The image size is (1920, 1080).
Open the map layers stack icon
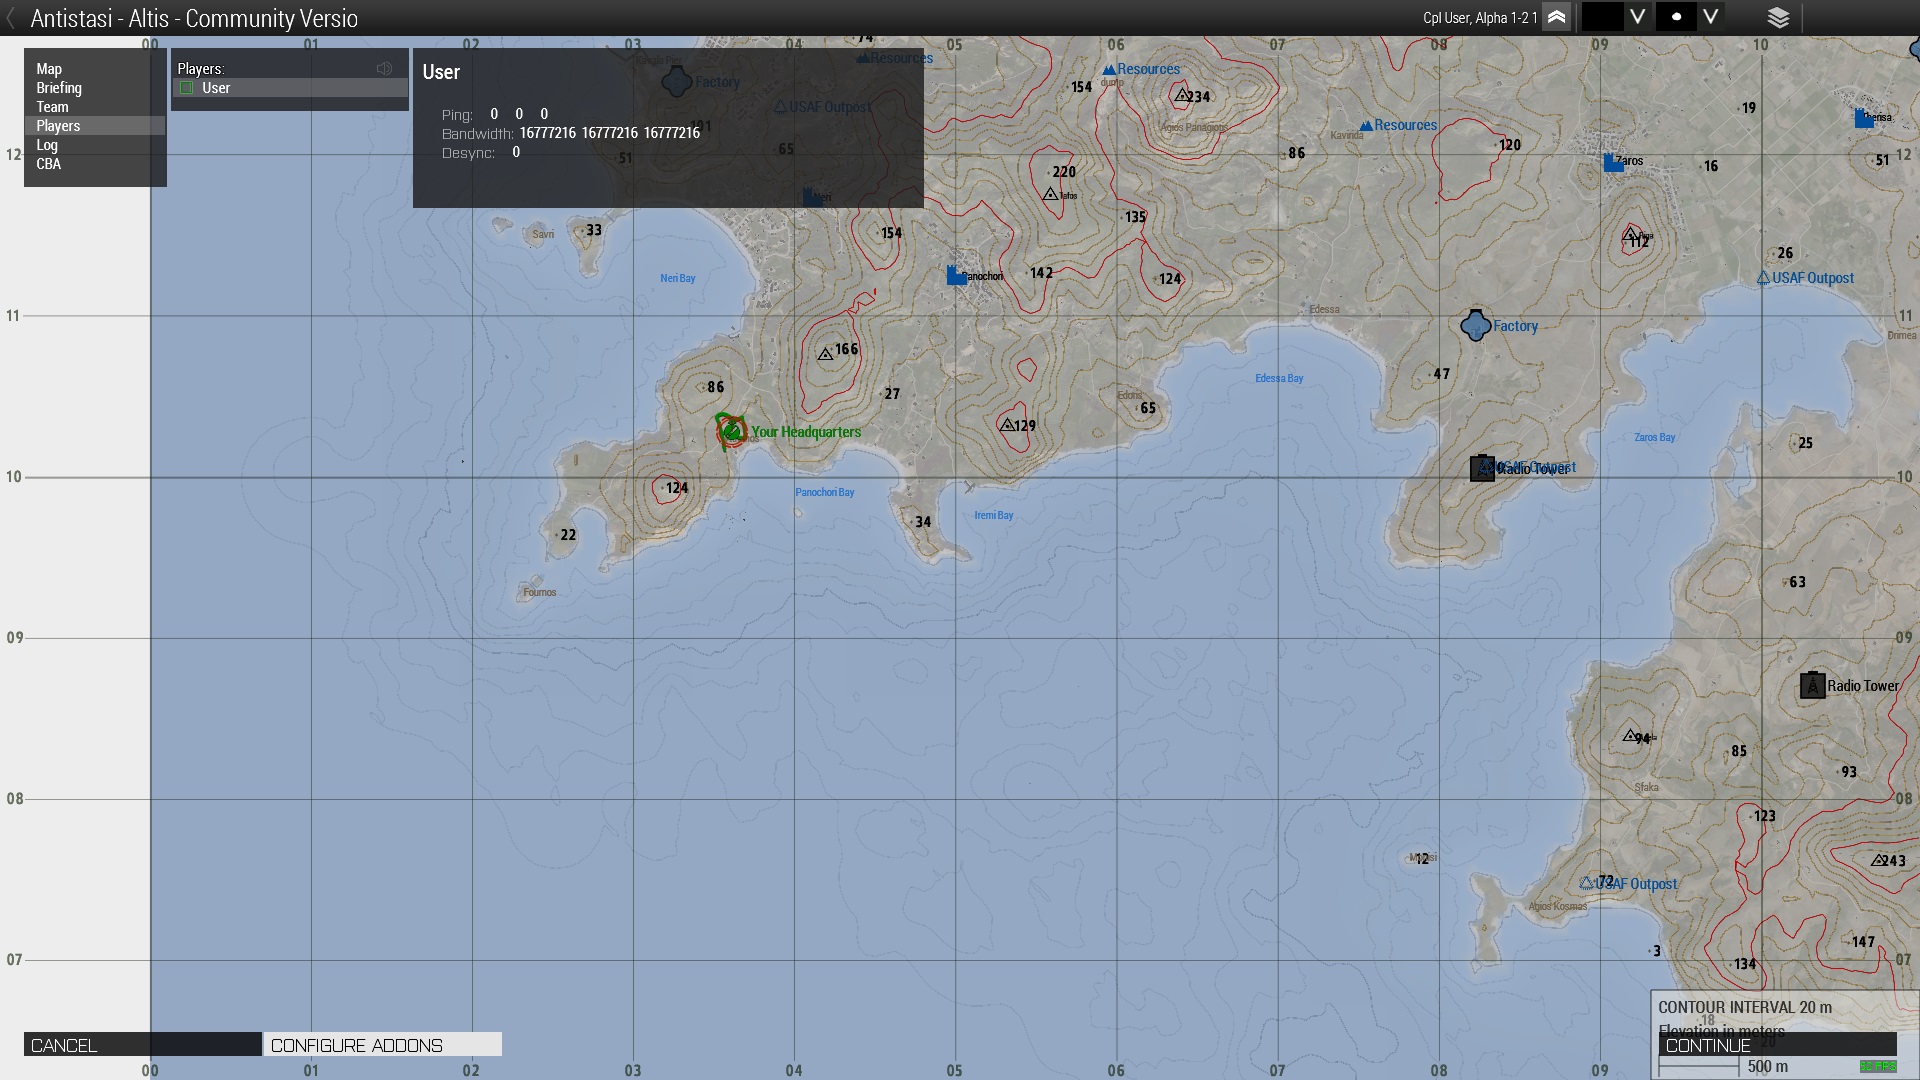pyautogui.click(x=1778, y=17)
